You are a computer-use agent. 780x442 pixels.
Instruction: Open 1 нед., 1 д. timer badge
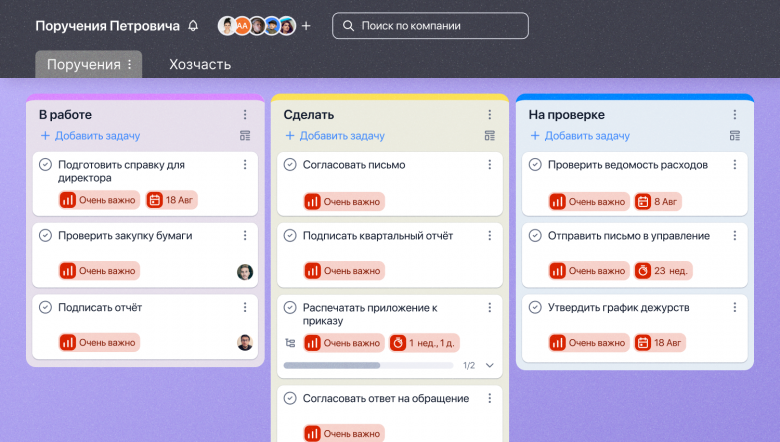[x=424, y=343]
